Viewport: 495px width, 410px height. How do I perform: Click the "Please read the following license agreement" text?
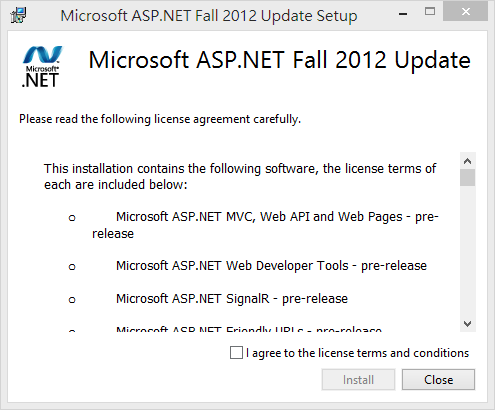point(160,119)
